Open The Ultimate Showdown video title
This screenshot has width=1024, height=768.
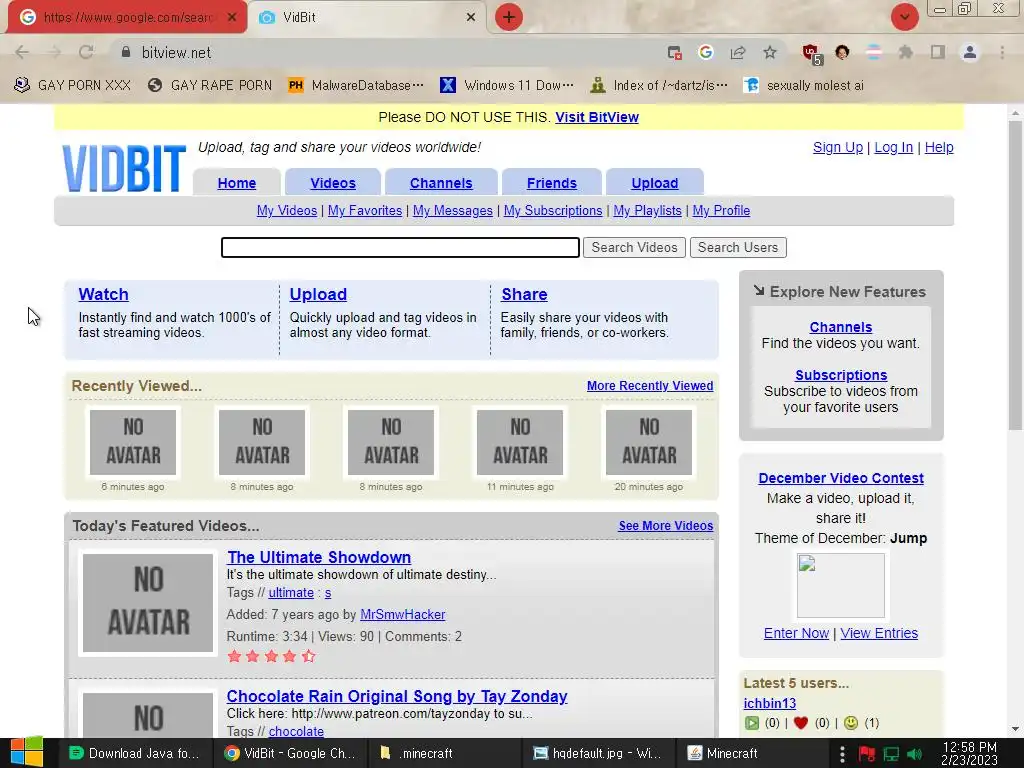319,558
